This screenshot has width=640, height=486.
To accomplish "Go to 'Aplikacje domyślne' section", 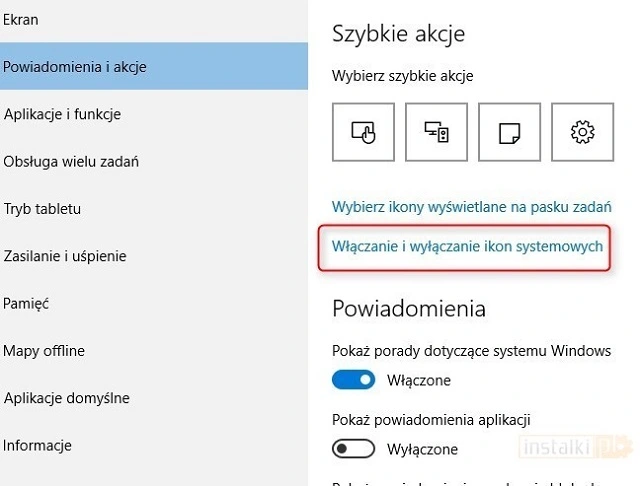I will (x=66, y=398).
